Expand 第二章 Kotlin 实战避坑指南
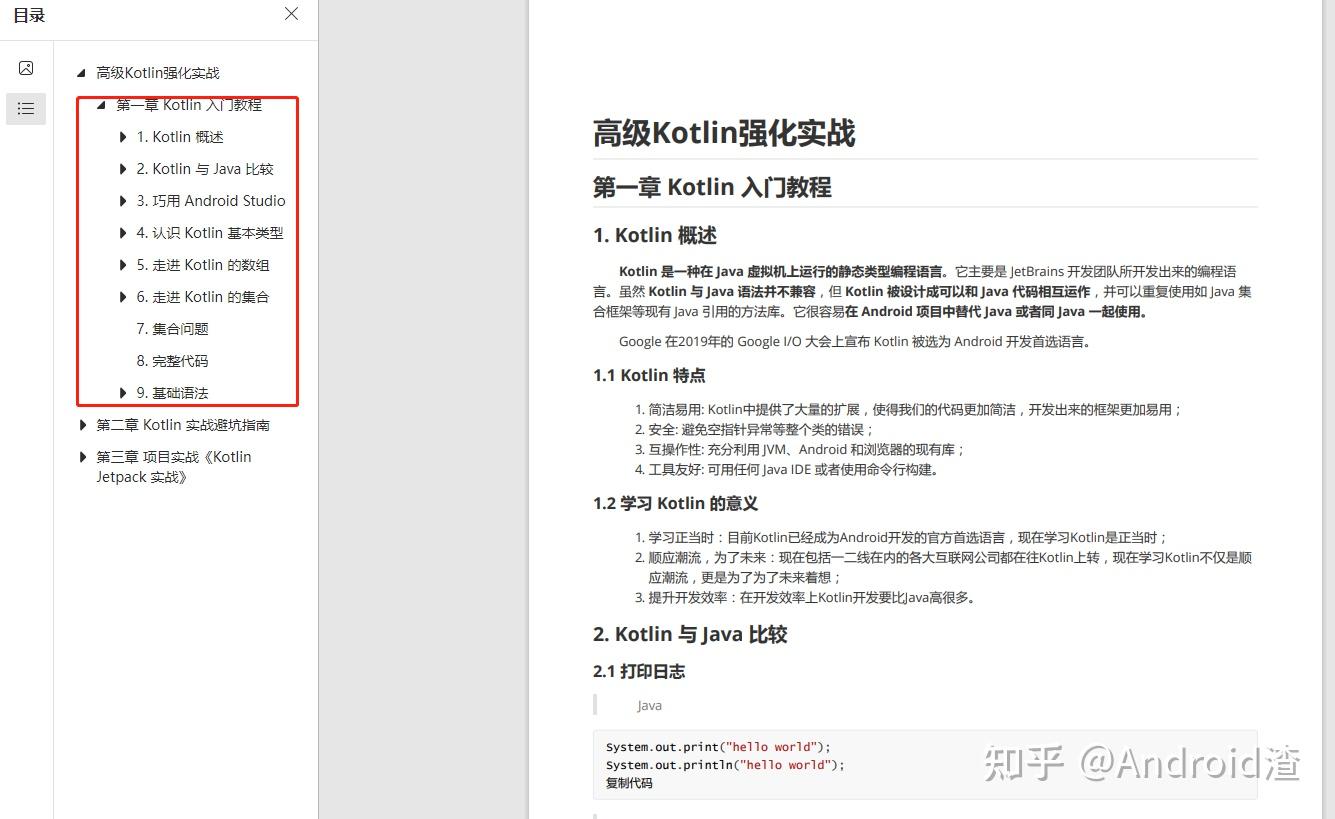The image size is (1335, 819). (83, 424)
